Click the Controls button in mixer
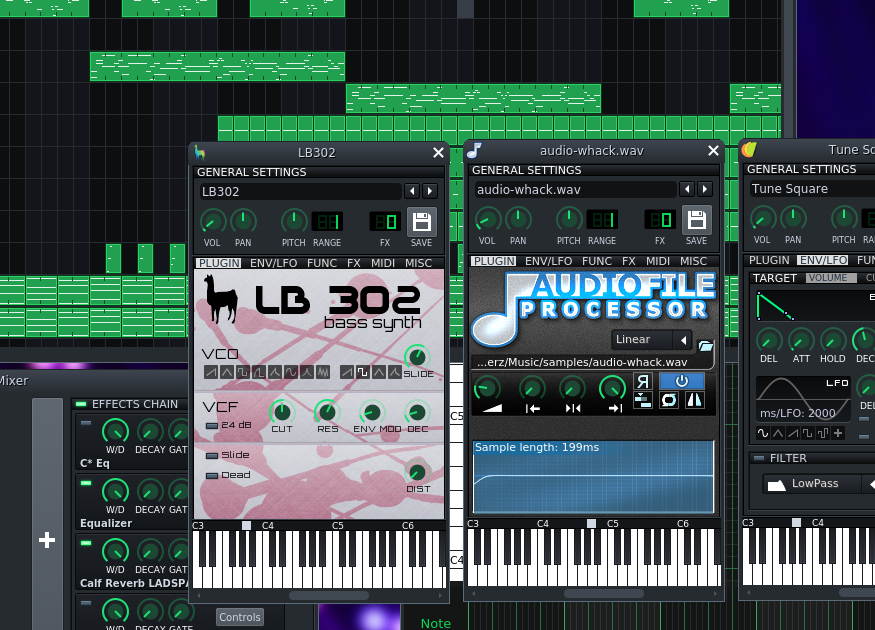 [240, 617]
